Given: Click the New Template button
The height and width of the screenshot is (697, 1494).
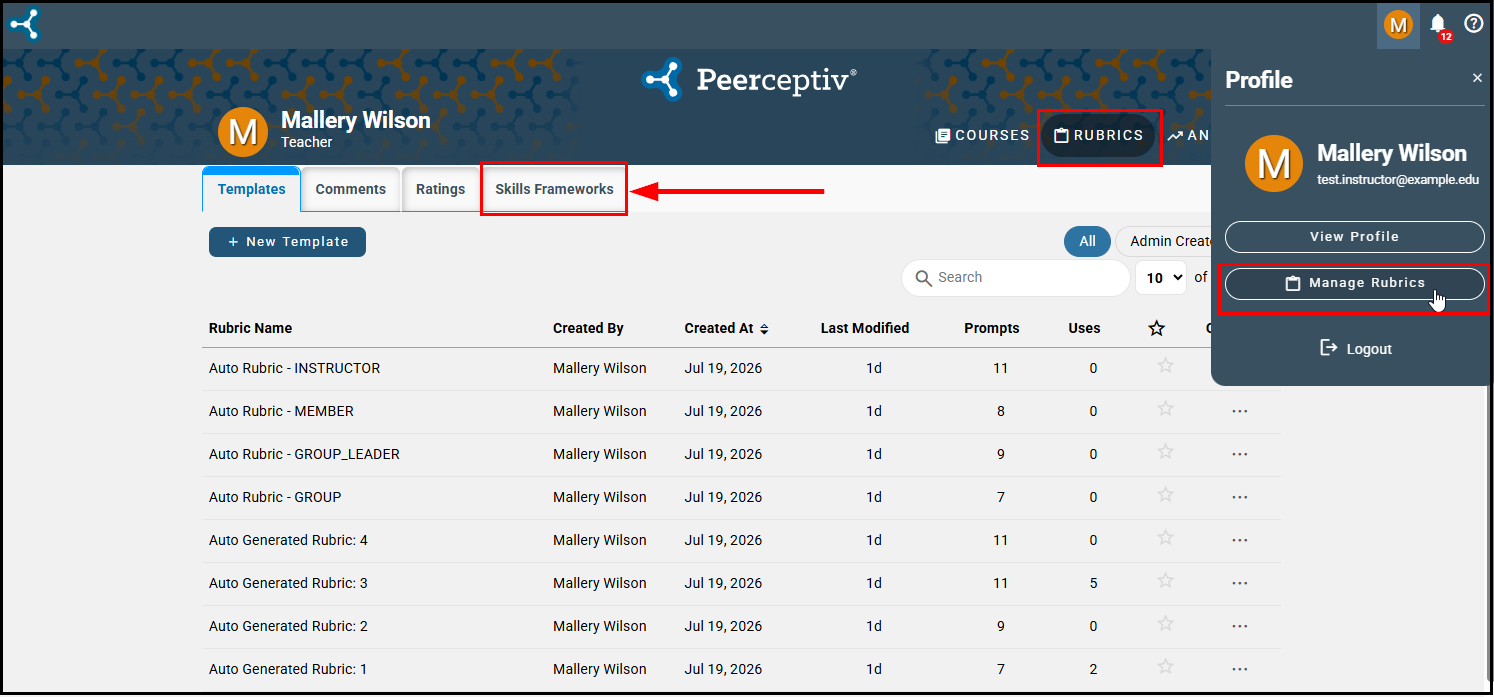Looking at the screenshot, I should (287, 242).
